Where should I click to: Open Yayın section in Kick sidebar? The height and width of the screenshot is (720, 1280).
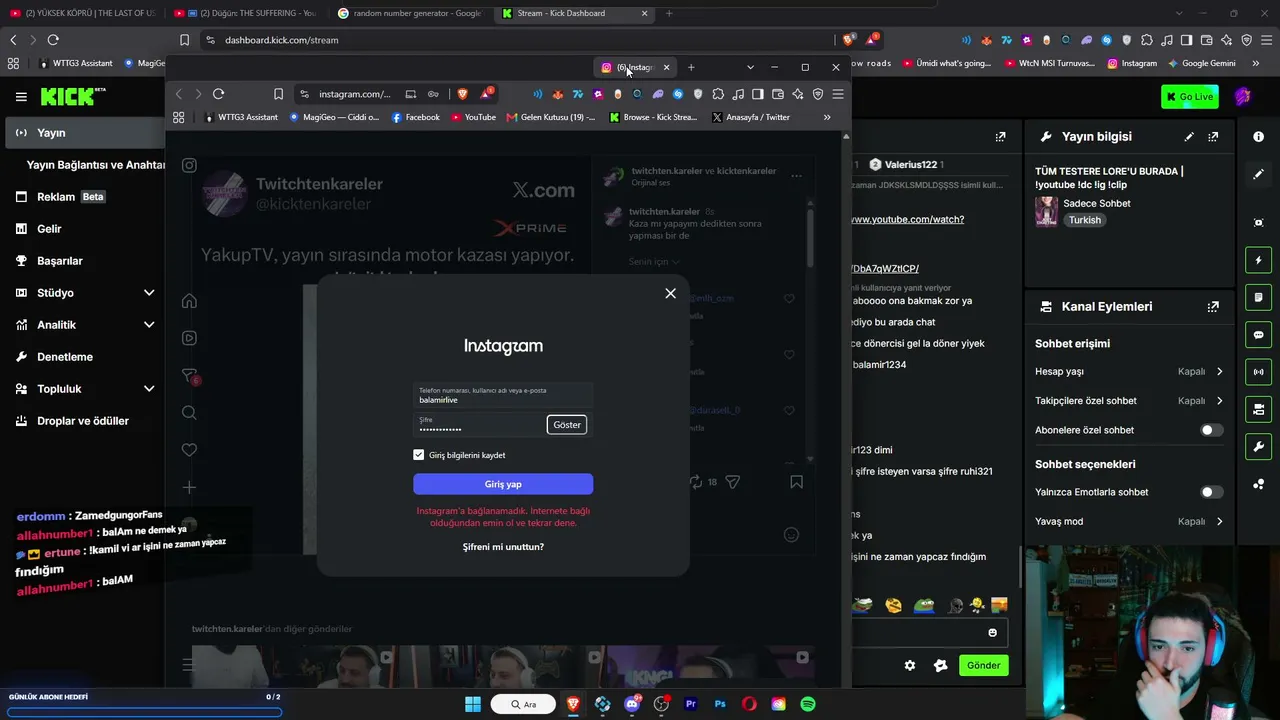(x=84, y=133)
